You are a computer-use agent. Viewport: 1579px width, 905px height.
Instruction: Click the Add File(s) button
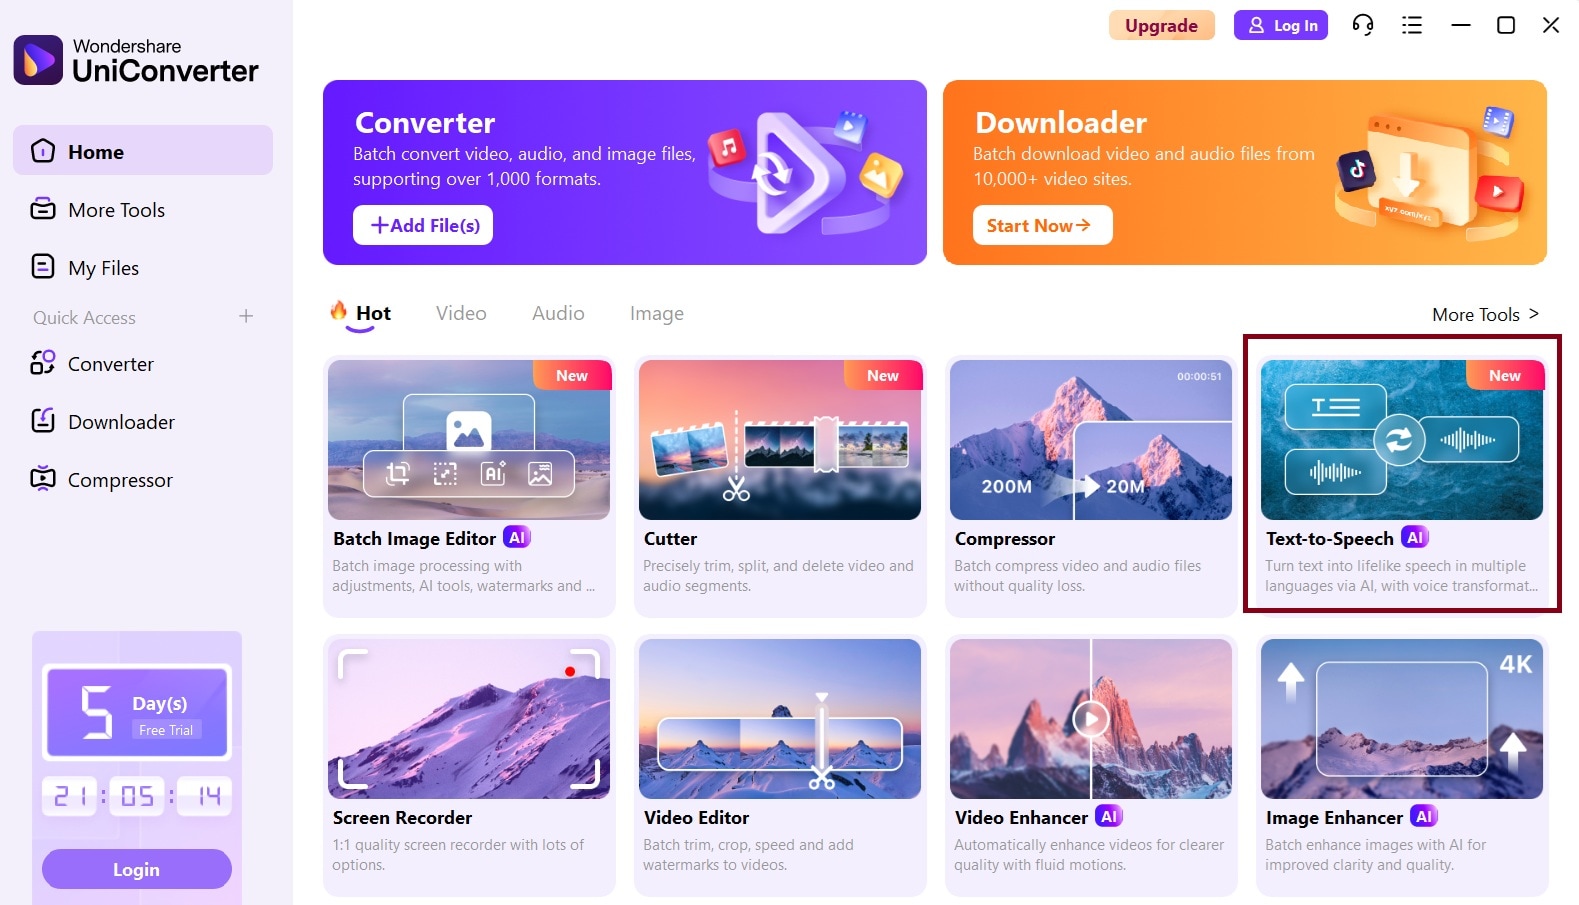coord(423,225)
